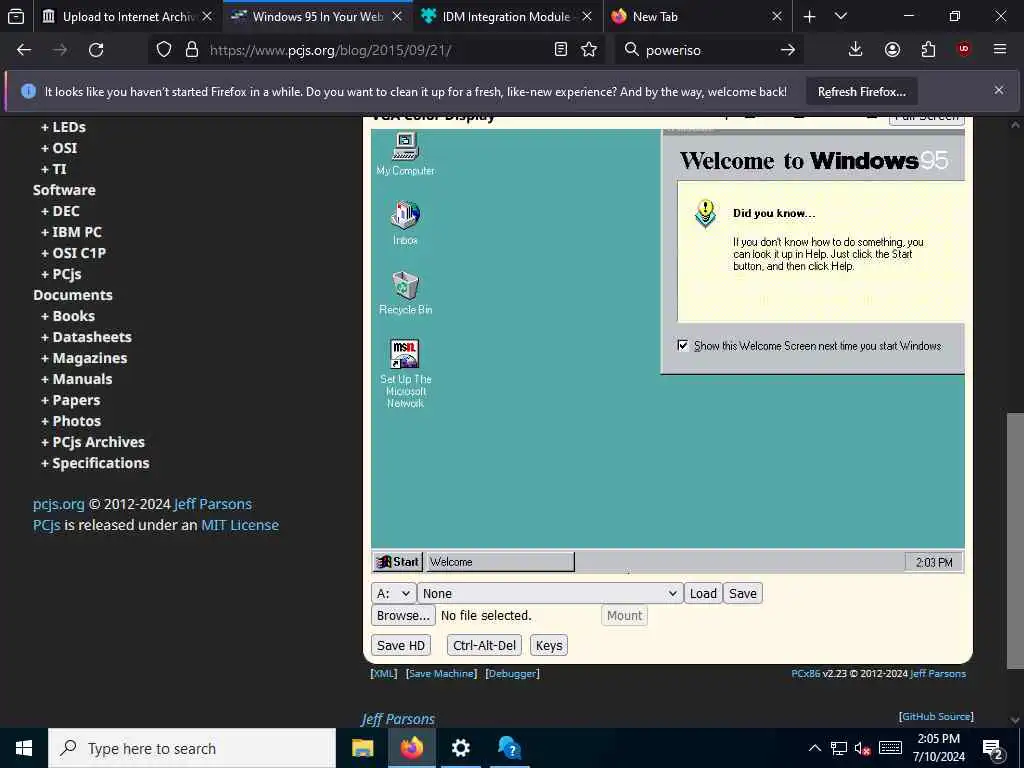Click the Windows 95 tray clock
The image size is (1024, 768).
click(x=933, y=562)
